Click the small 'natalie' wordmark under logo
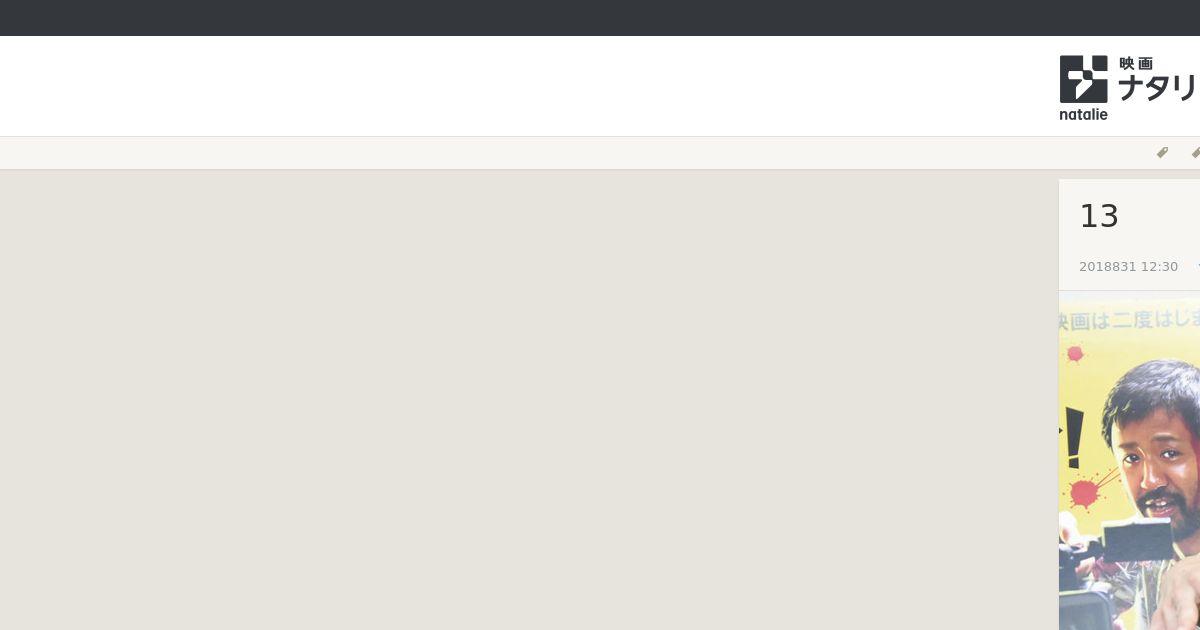The image size is (1200, 630). point(1084,114)
